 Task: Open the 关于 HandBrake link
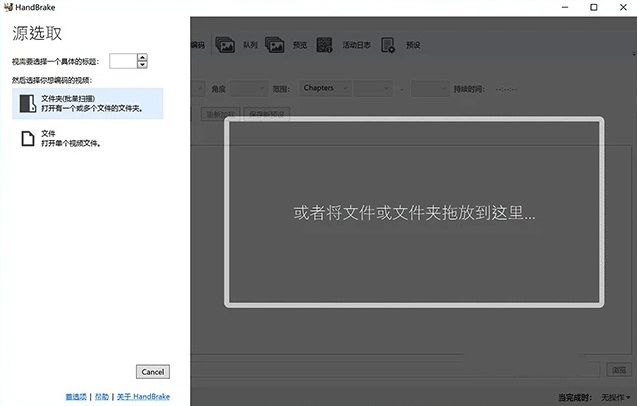click(x=143, y=396)
